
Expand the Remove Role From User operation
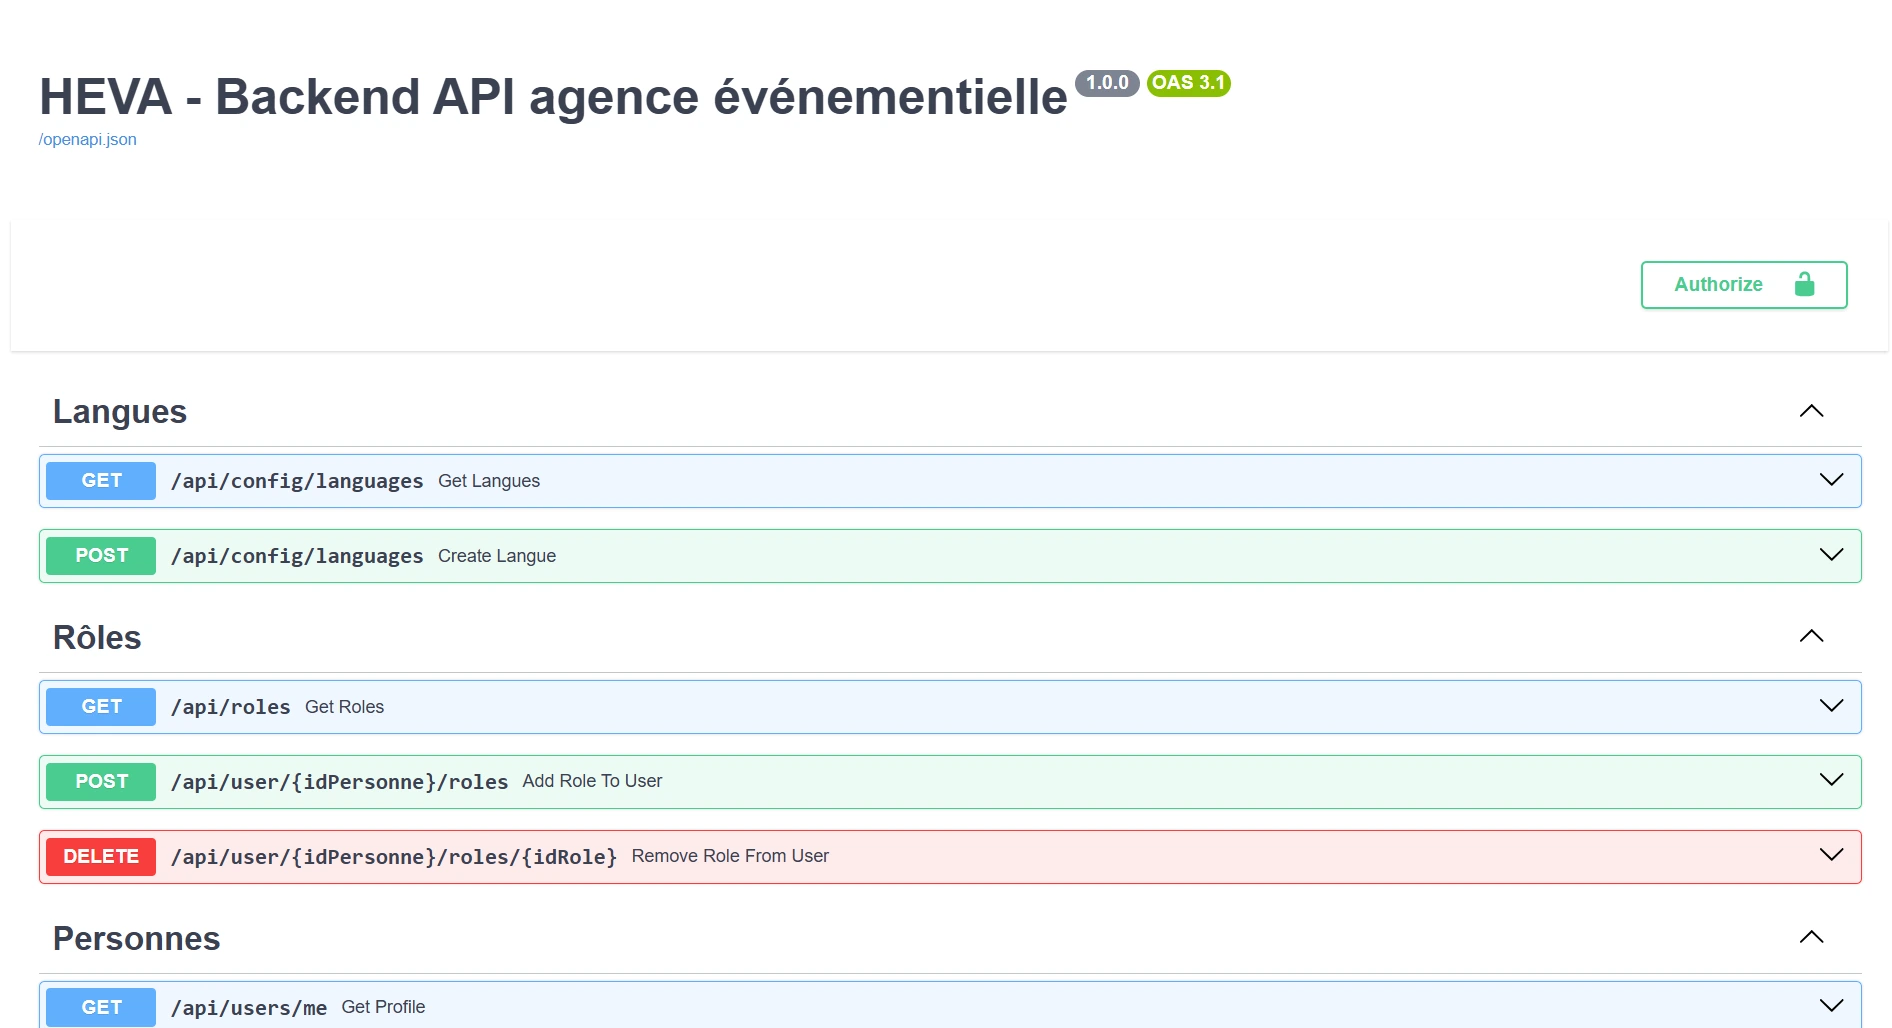click(1831, 855)
